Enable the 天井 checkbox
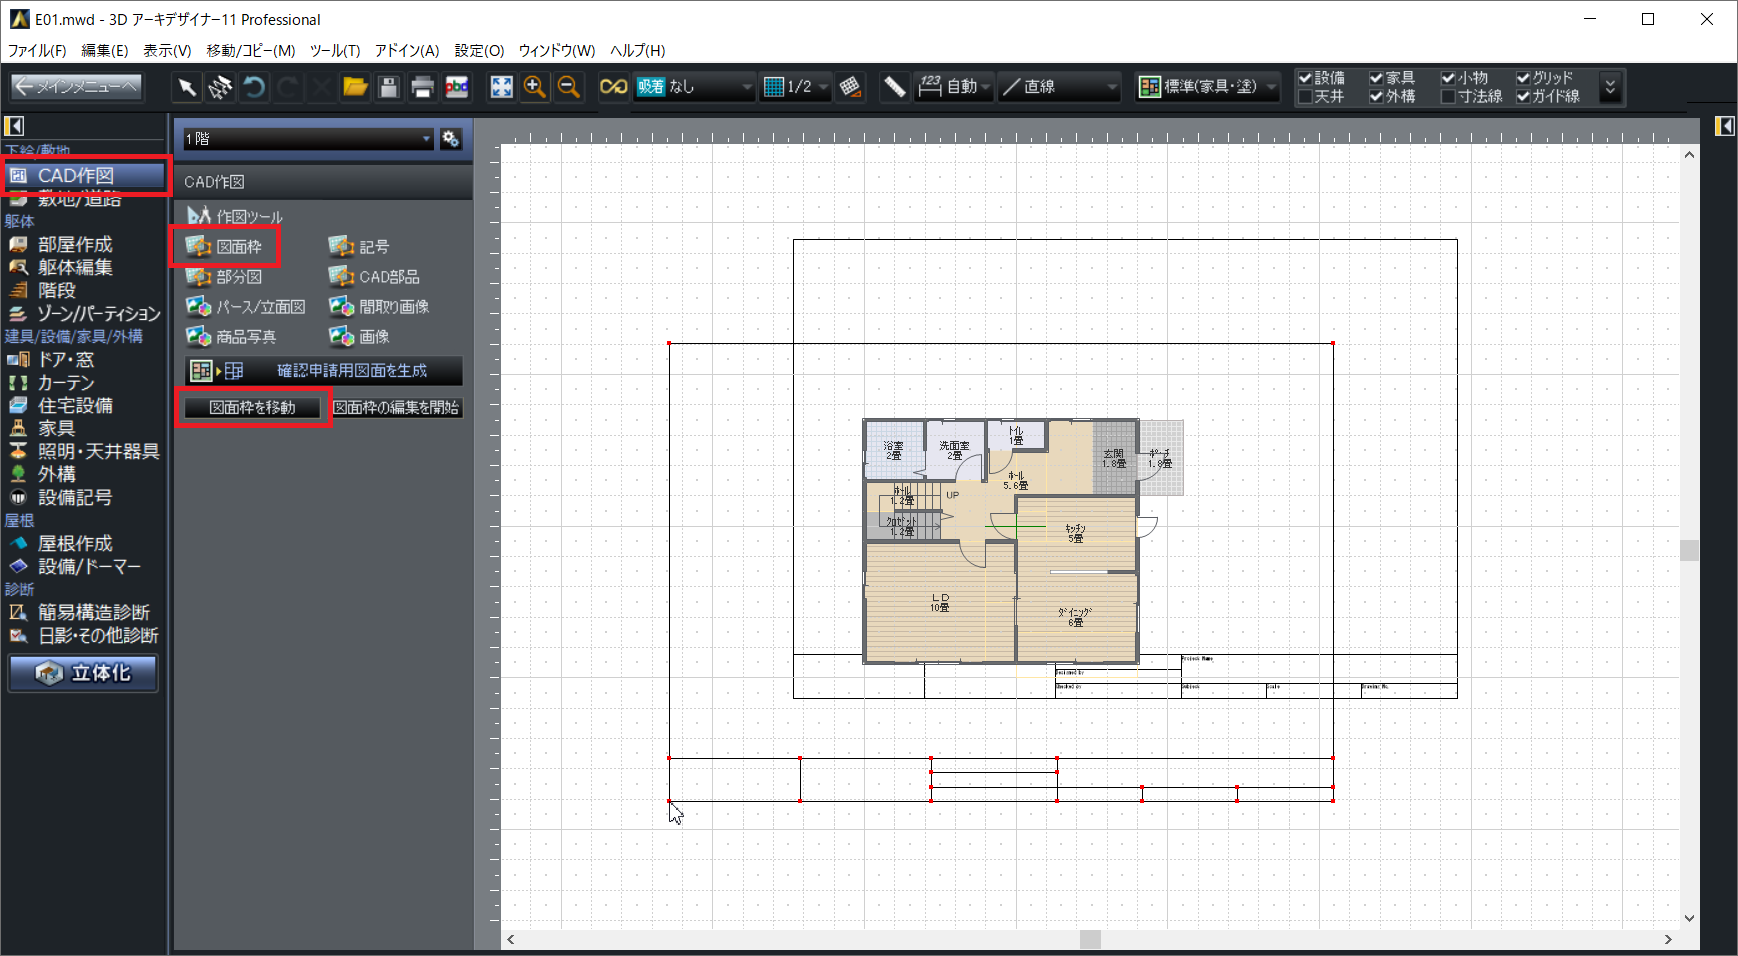1738x956 pixels. [x=1305, y=97]
